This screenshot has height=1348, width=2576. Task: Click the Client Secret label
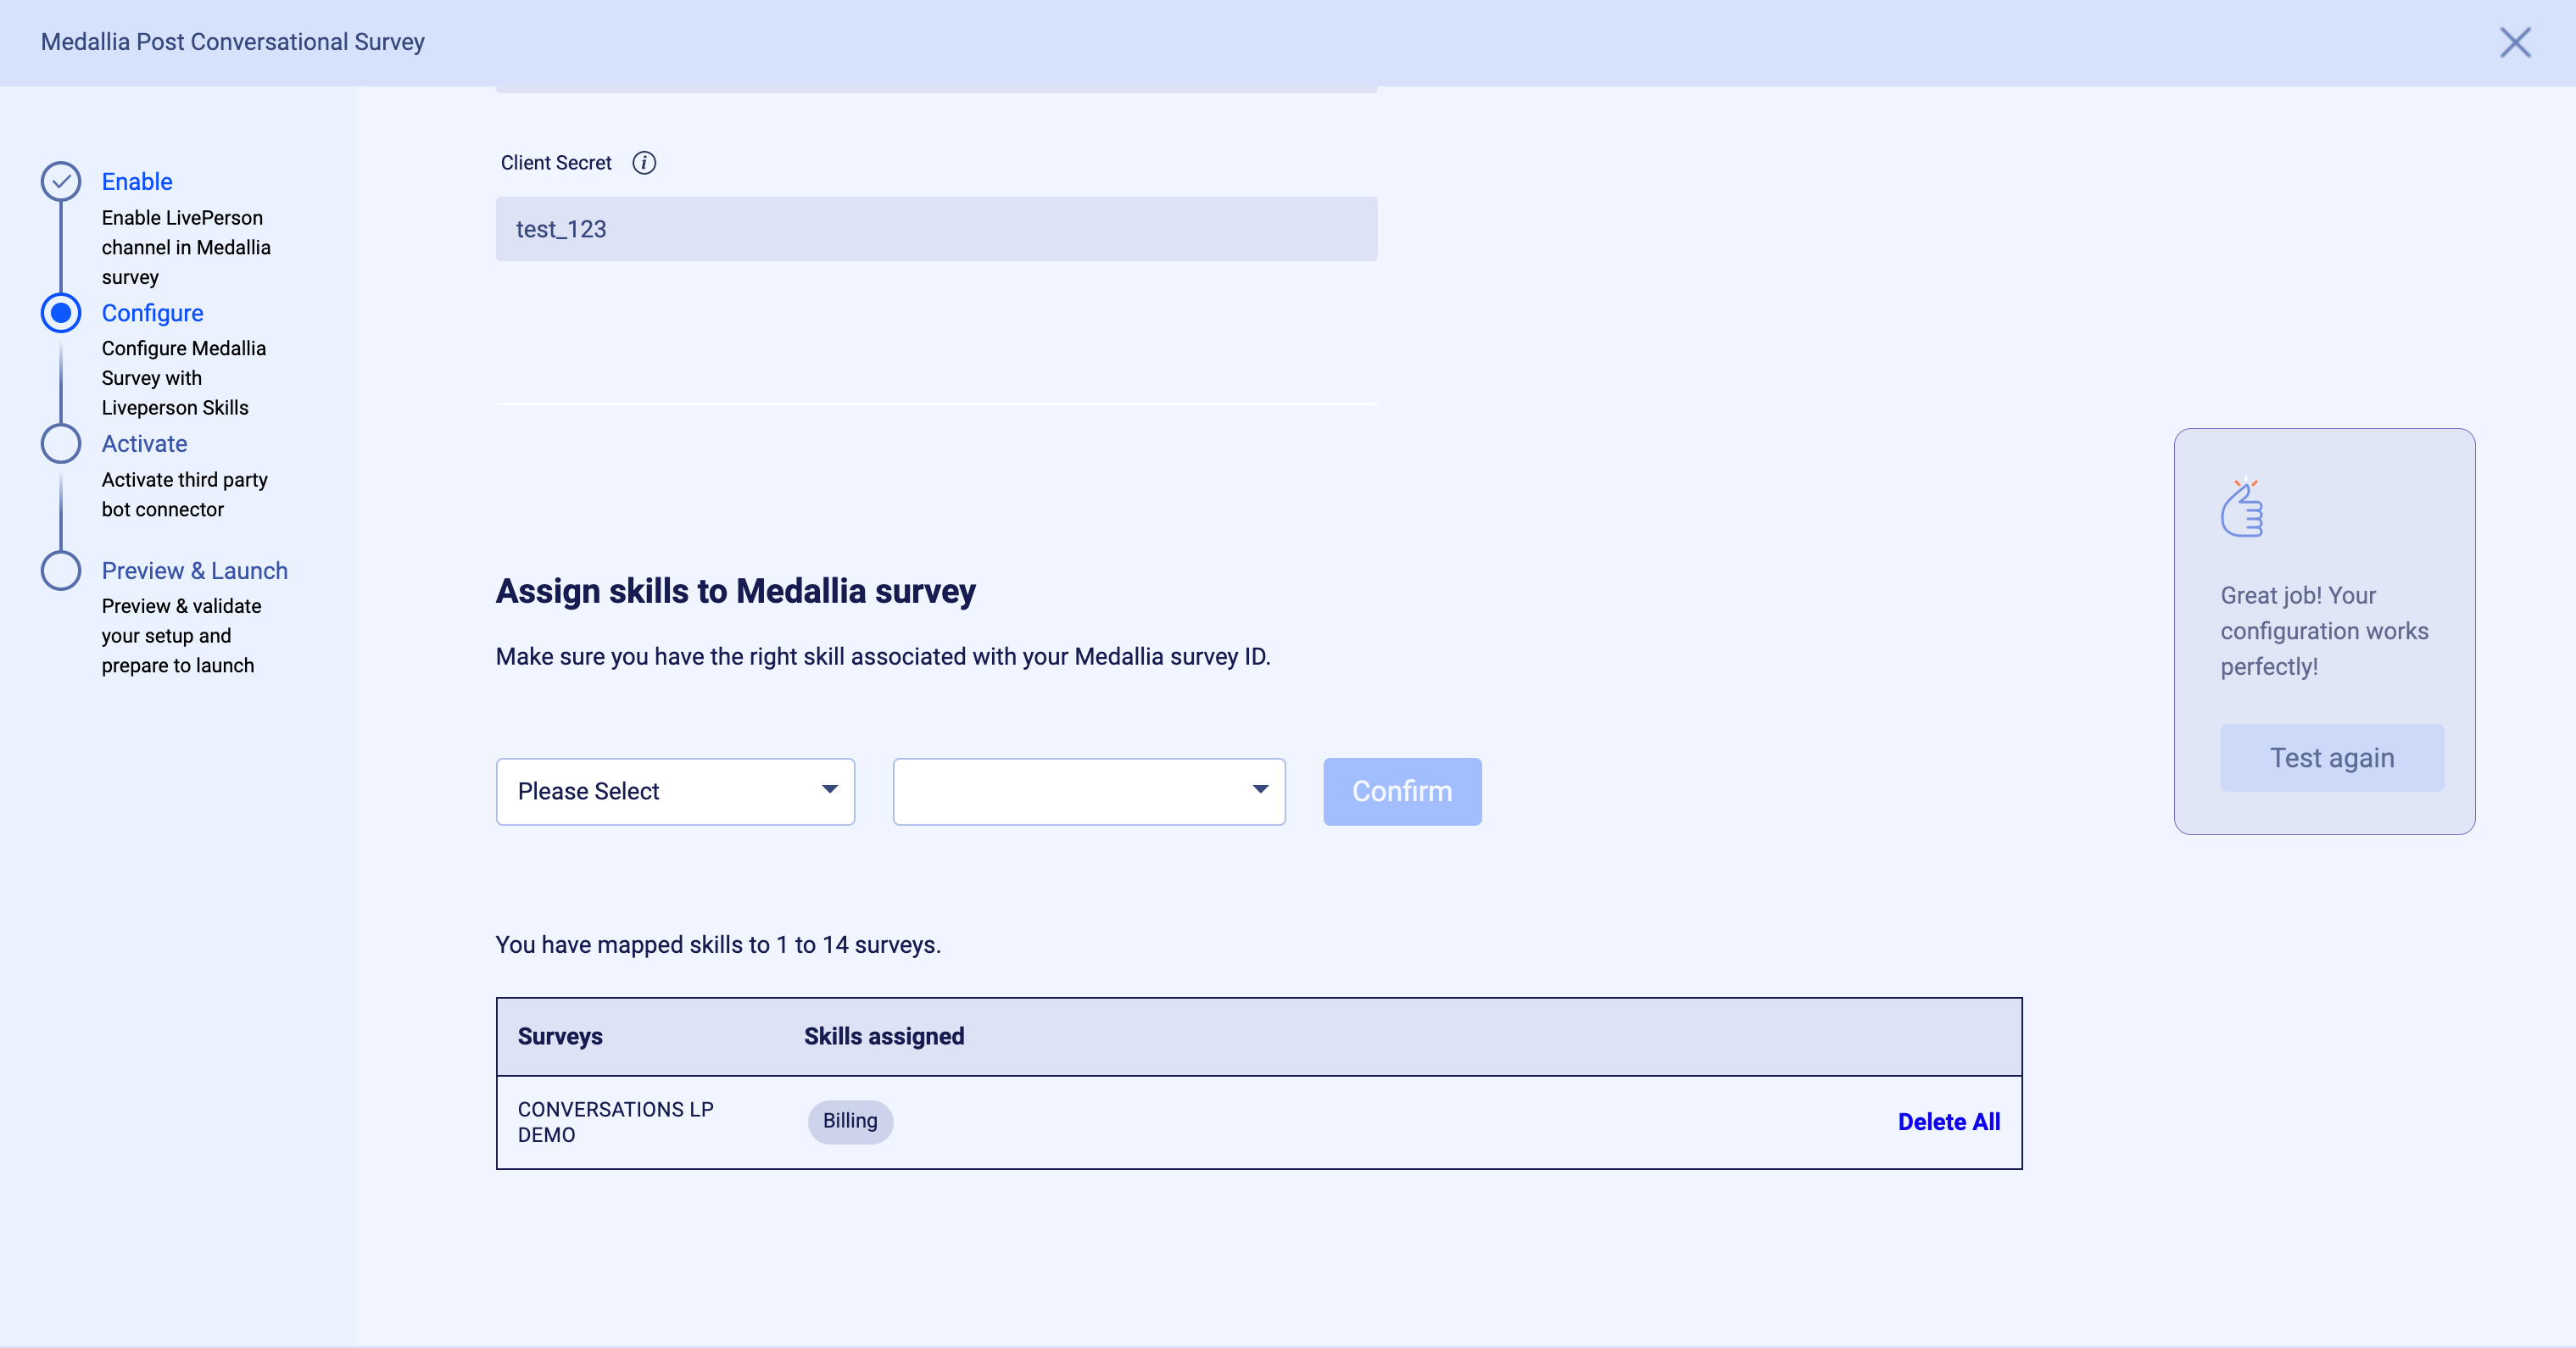pos(556,163)
